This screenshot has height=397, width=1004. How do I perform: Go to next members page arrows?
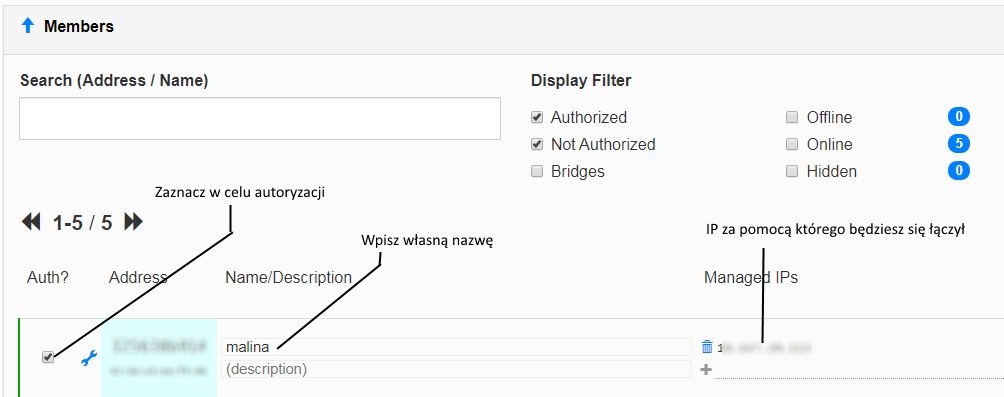tap(133, 222)
